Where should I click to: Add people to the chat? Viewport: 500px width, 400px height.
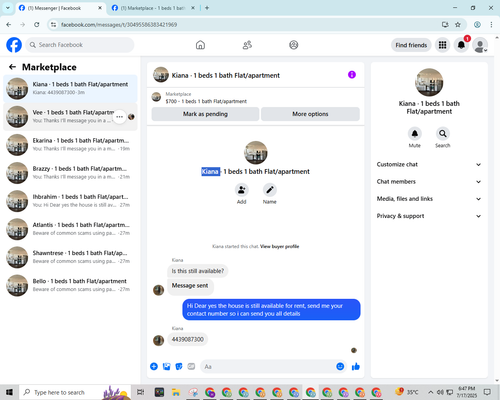pyautogui.click(x=242, y=190)
